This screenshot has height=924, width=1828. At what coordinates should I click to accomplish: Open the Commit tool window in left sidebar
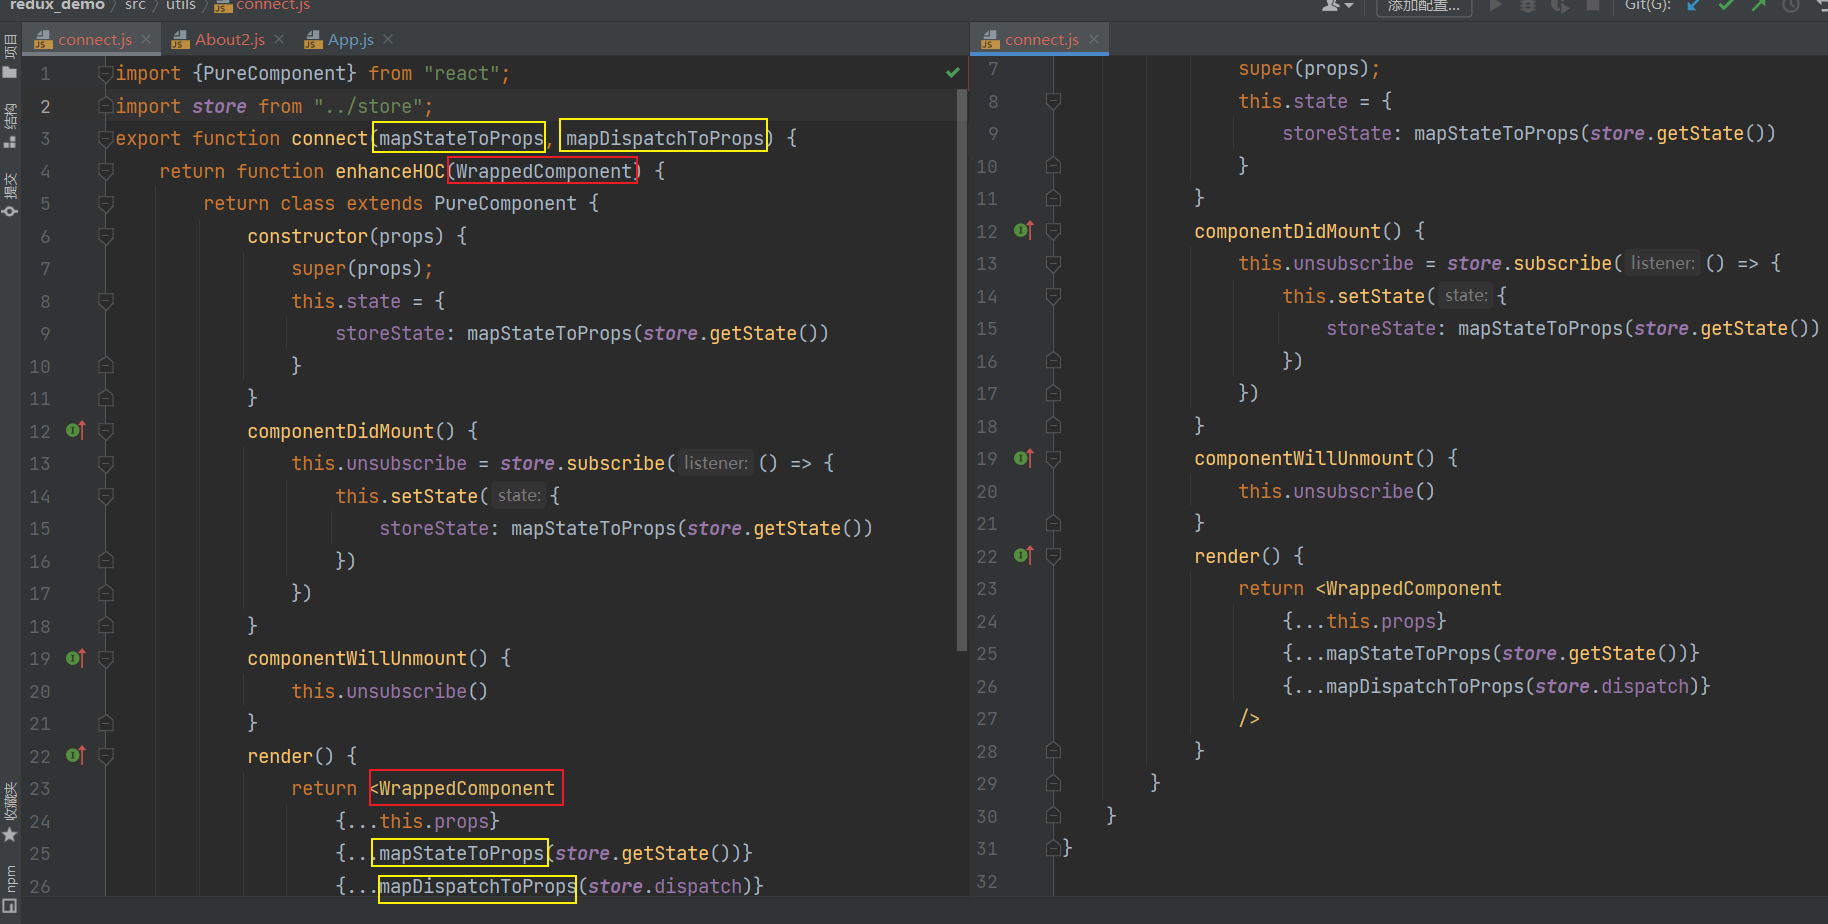(10, 195)
